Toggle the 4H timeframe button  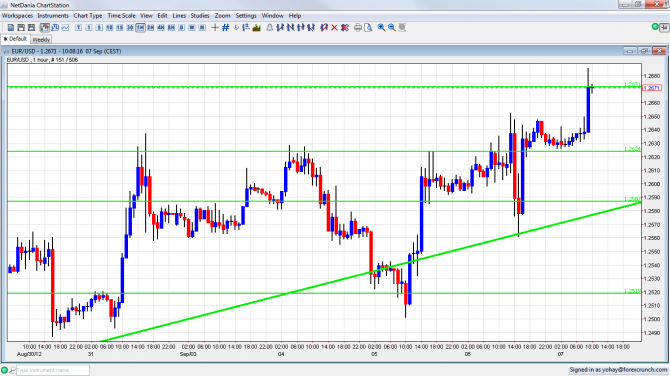point(161,27)
